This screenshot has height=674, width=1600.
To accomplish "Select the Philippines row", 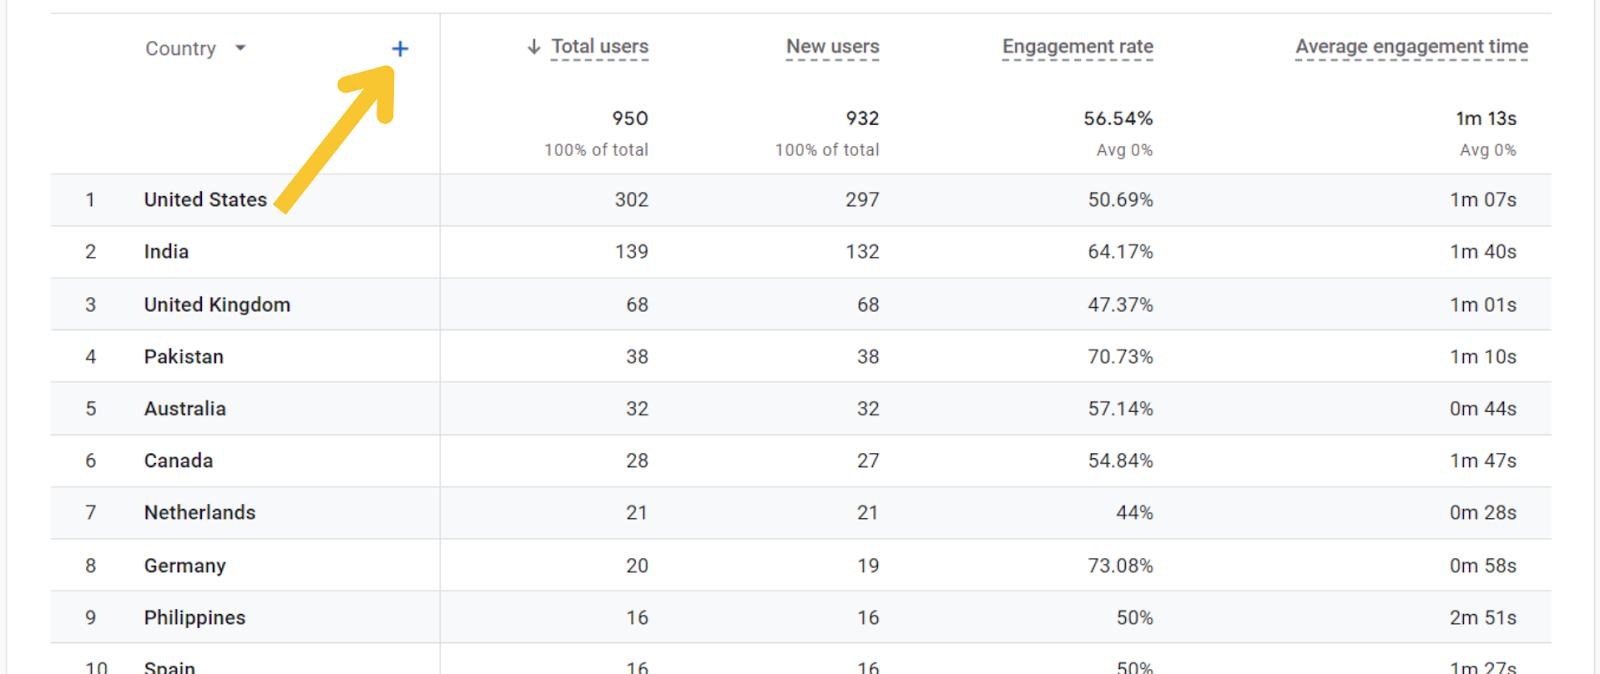I will (195, 617).
